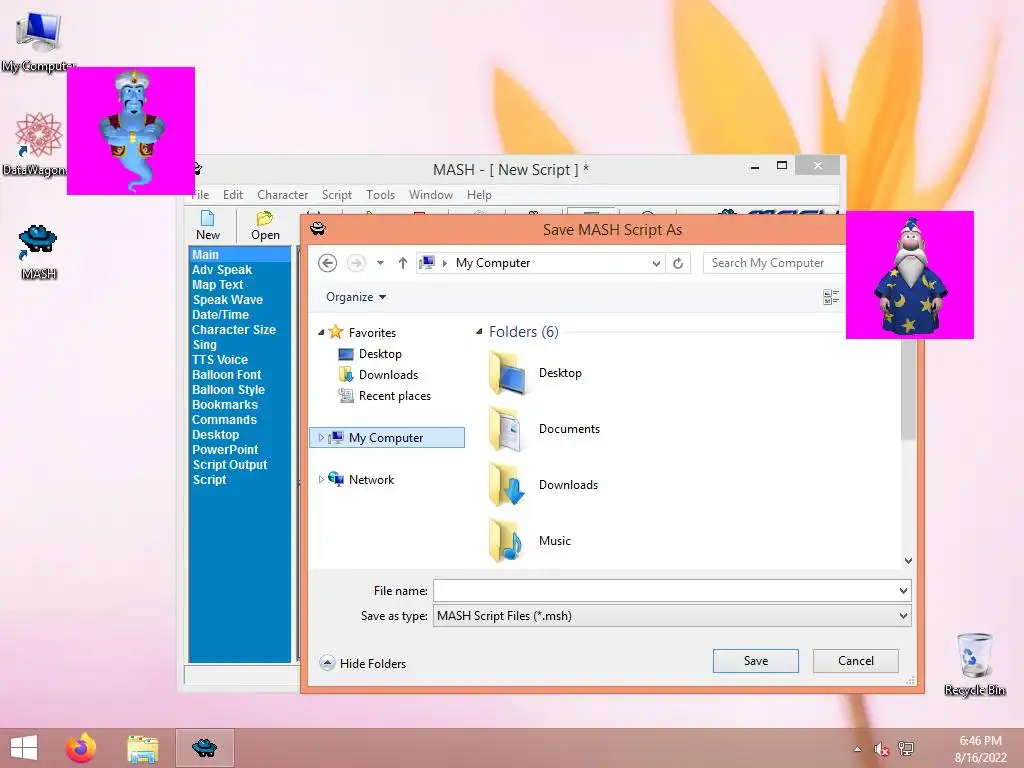The width and height of the screenshot is (1024, 768).
Task: Open the Edit menu in MASH
Action: pos(232,195)
